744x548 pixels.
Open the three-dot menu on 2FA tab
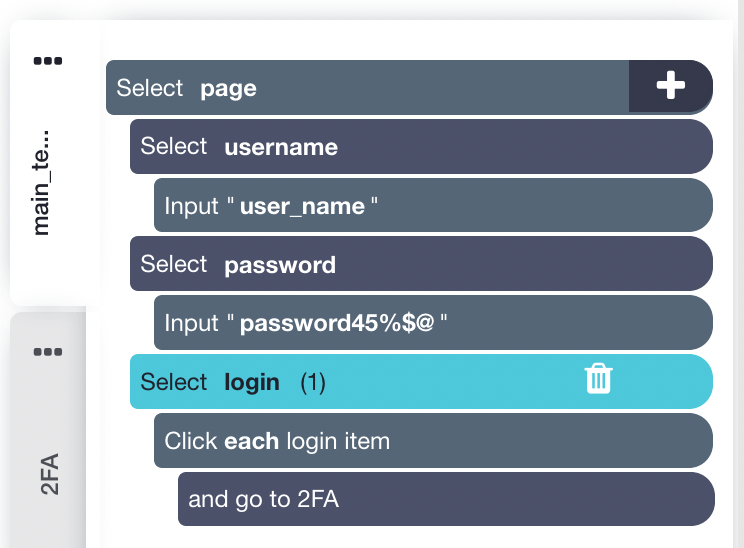[48, 351]
